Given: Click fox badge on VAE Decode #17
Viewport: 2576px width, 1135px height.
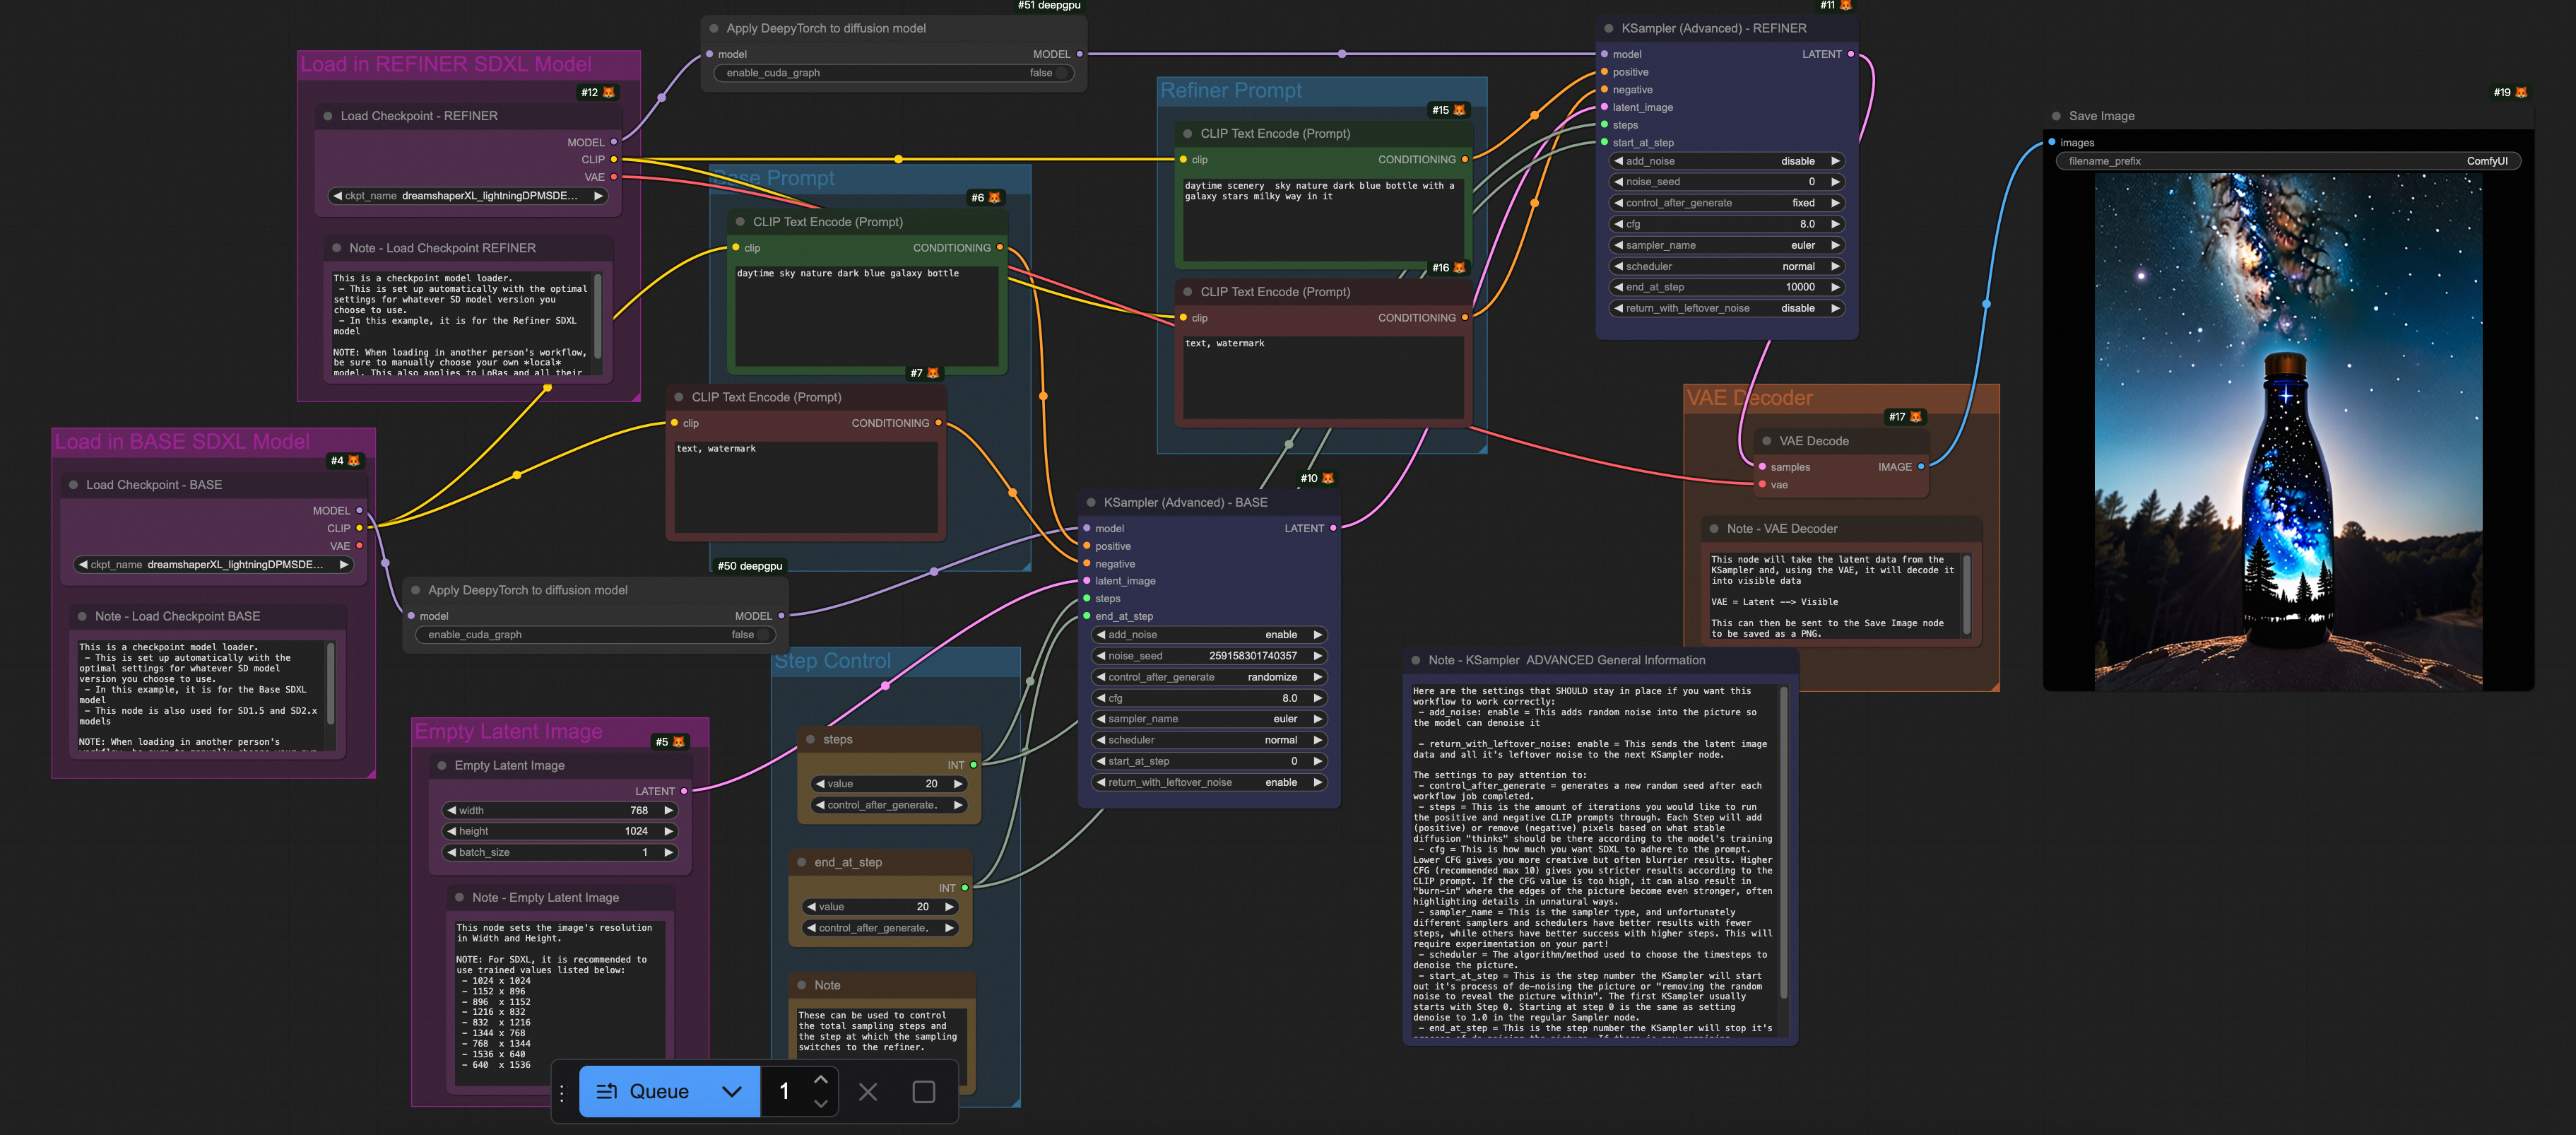Looking at the screenshot, I should coord(1915,417).
